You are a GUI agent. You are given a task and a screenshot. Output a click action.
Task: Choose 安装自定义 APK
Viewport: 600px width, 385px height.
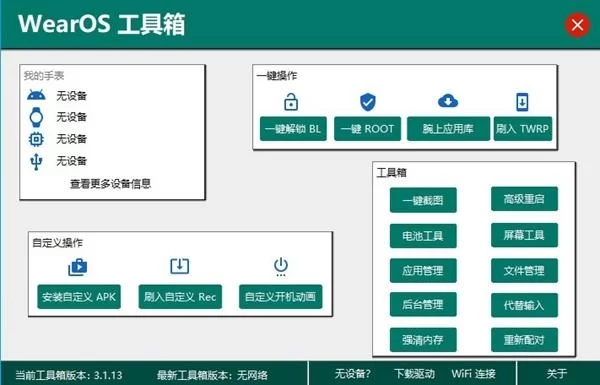(x=79, y=297)
